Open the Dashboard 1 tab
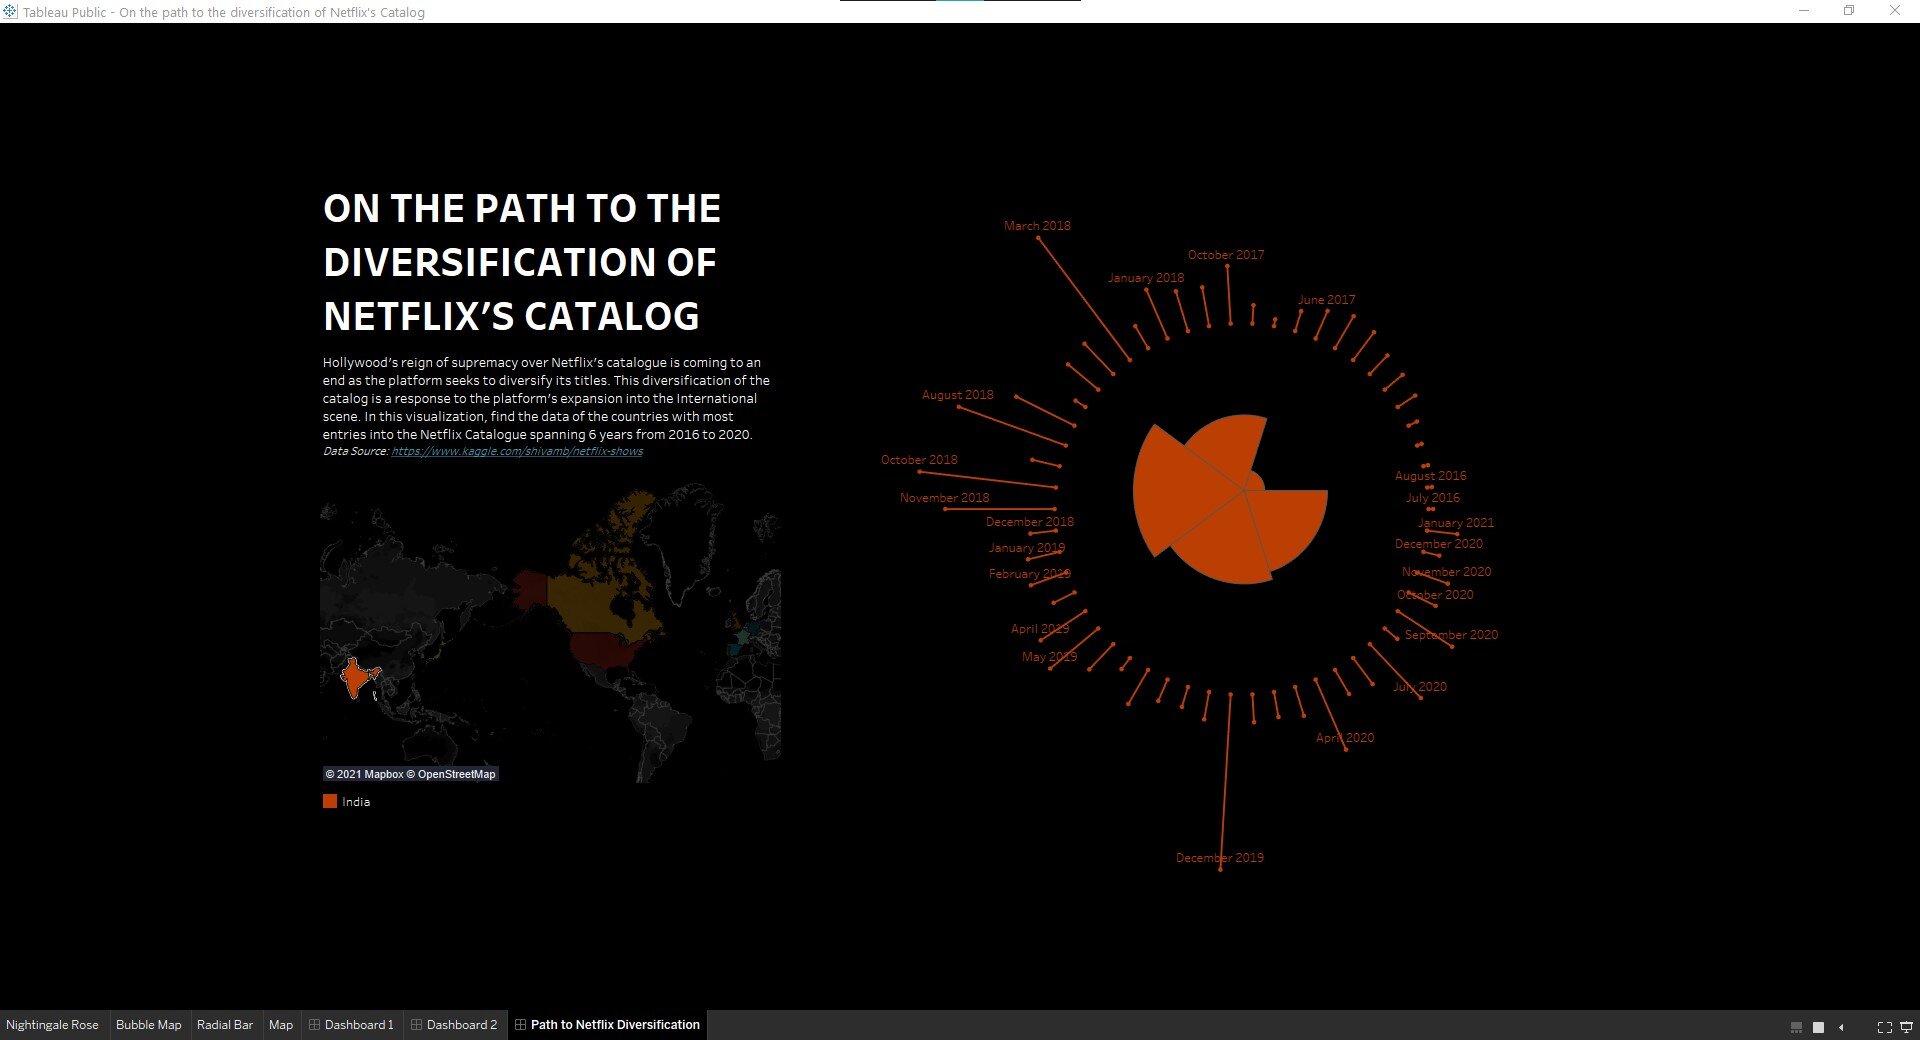1920x1040 pixels. [351, 1025]
